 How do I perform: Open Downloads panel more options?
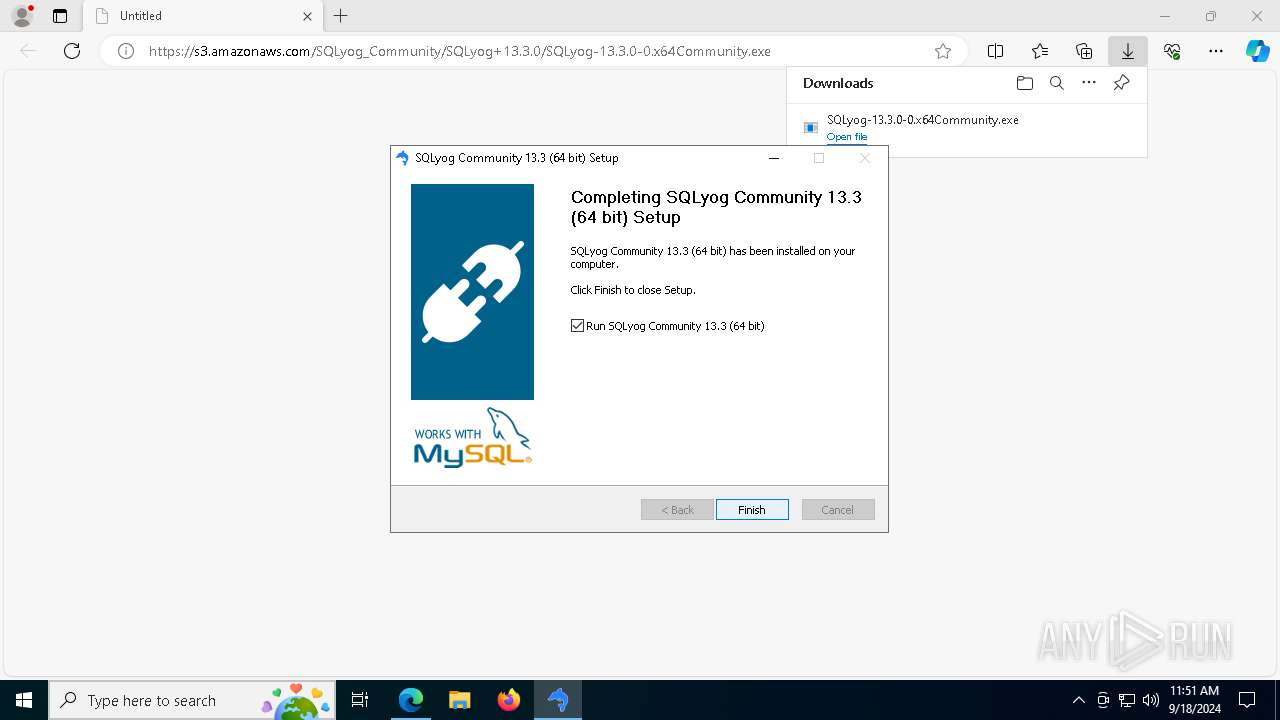click(1089, 83)
